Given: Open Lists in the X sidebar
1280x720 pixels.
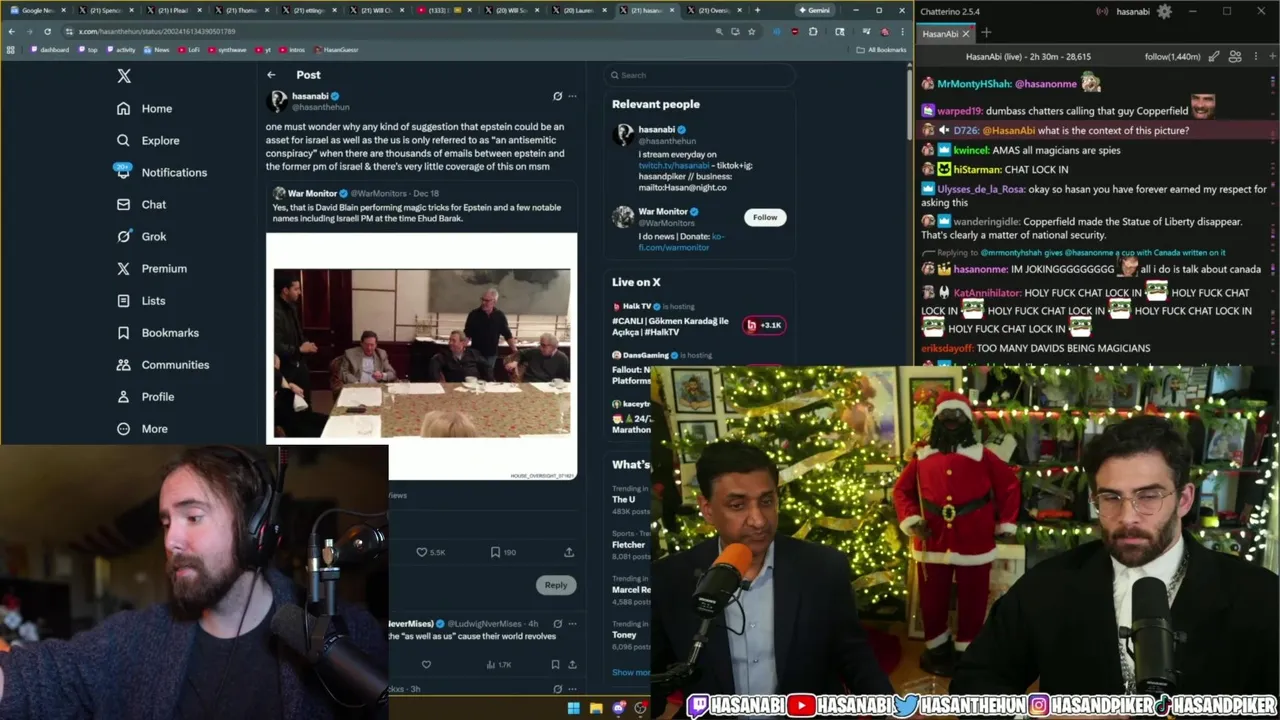Looking at the screenshot, I should 141,300.
